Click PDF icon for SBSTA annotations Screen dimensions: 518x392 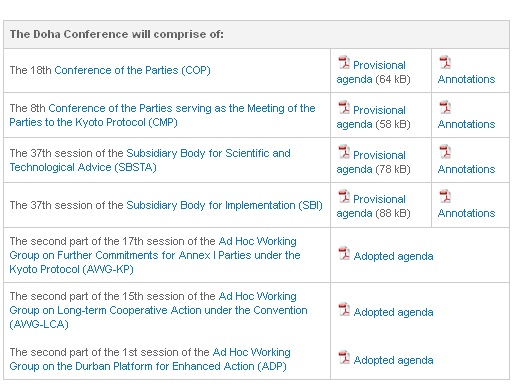(445, 152)
